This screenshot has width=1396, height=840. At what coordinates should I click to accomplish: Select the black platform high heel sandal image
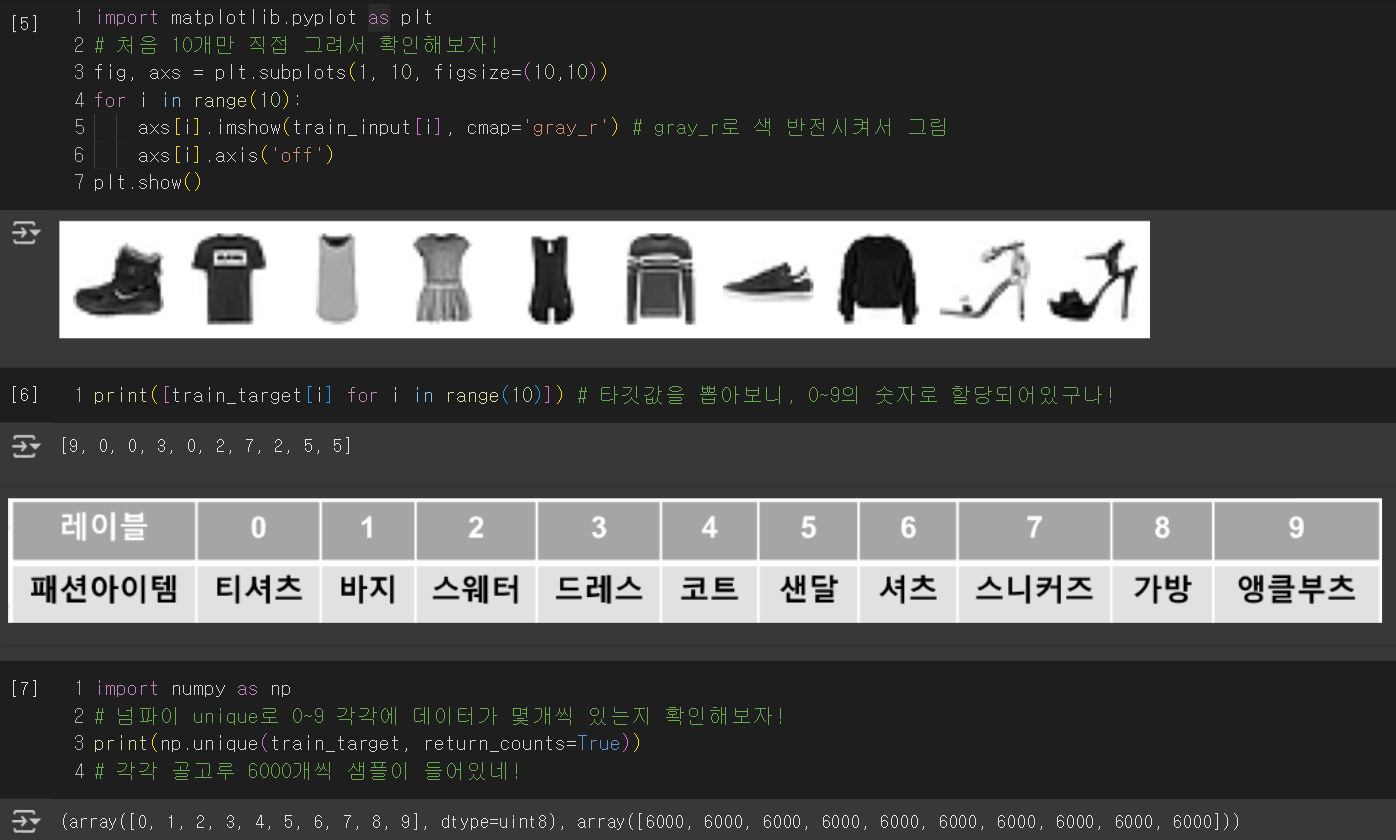coord(1093,280)
